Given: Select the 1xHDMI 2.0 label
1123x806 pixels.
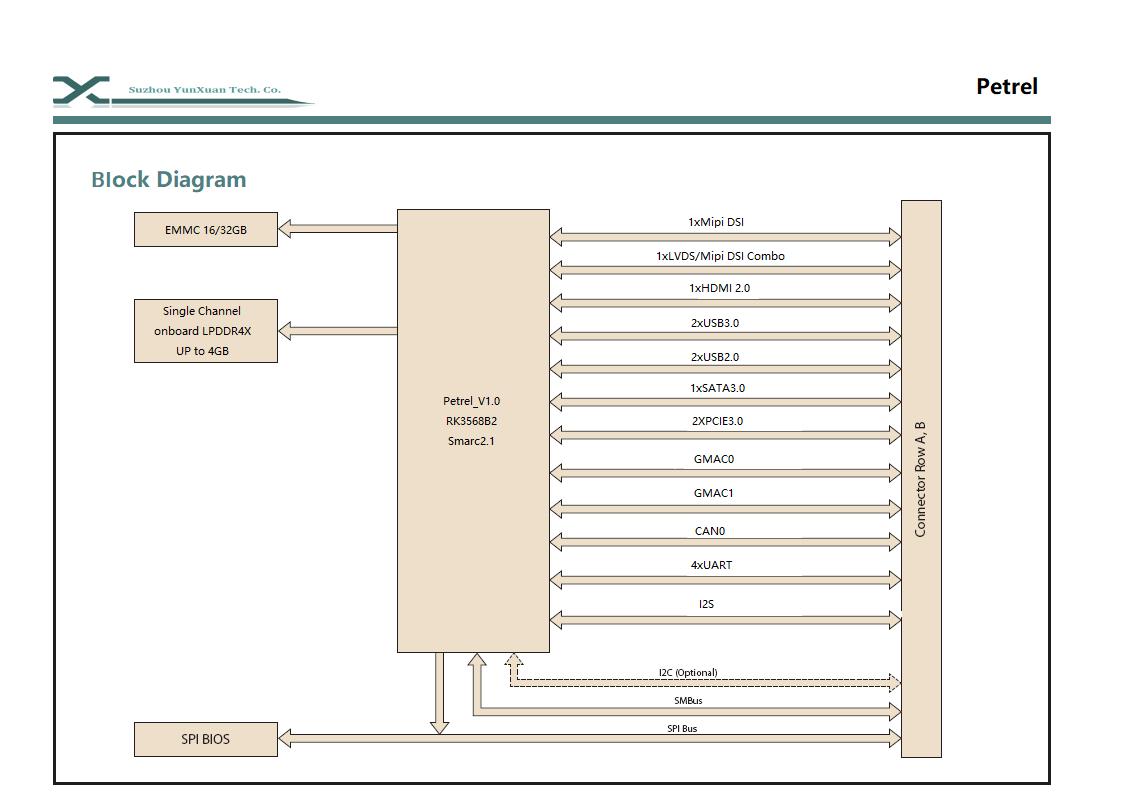Looking at the screenshot, I should point(719,288).
